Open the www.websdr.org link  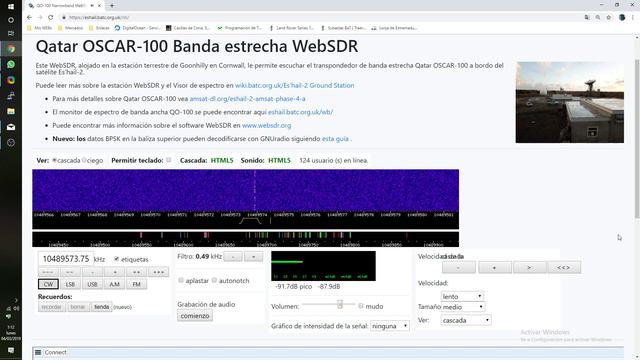click(267, 125)
